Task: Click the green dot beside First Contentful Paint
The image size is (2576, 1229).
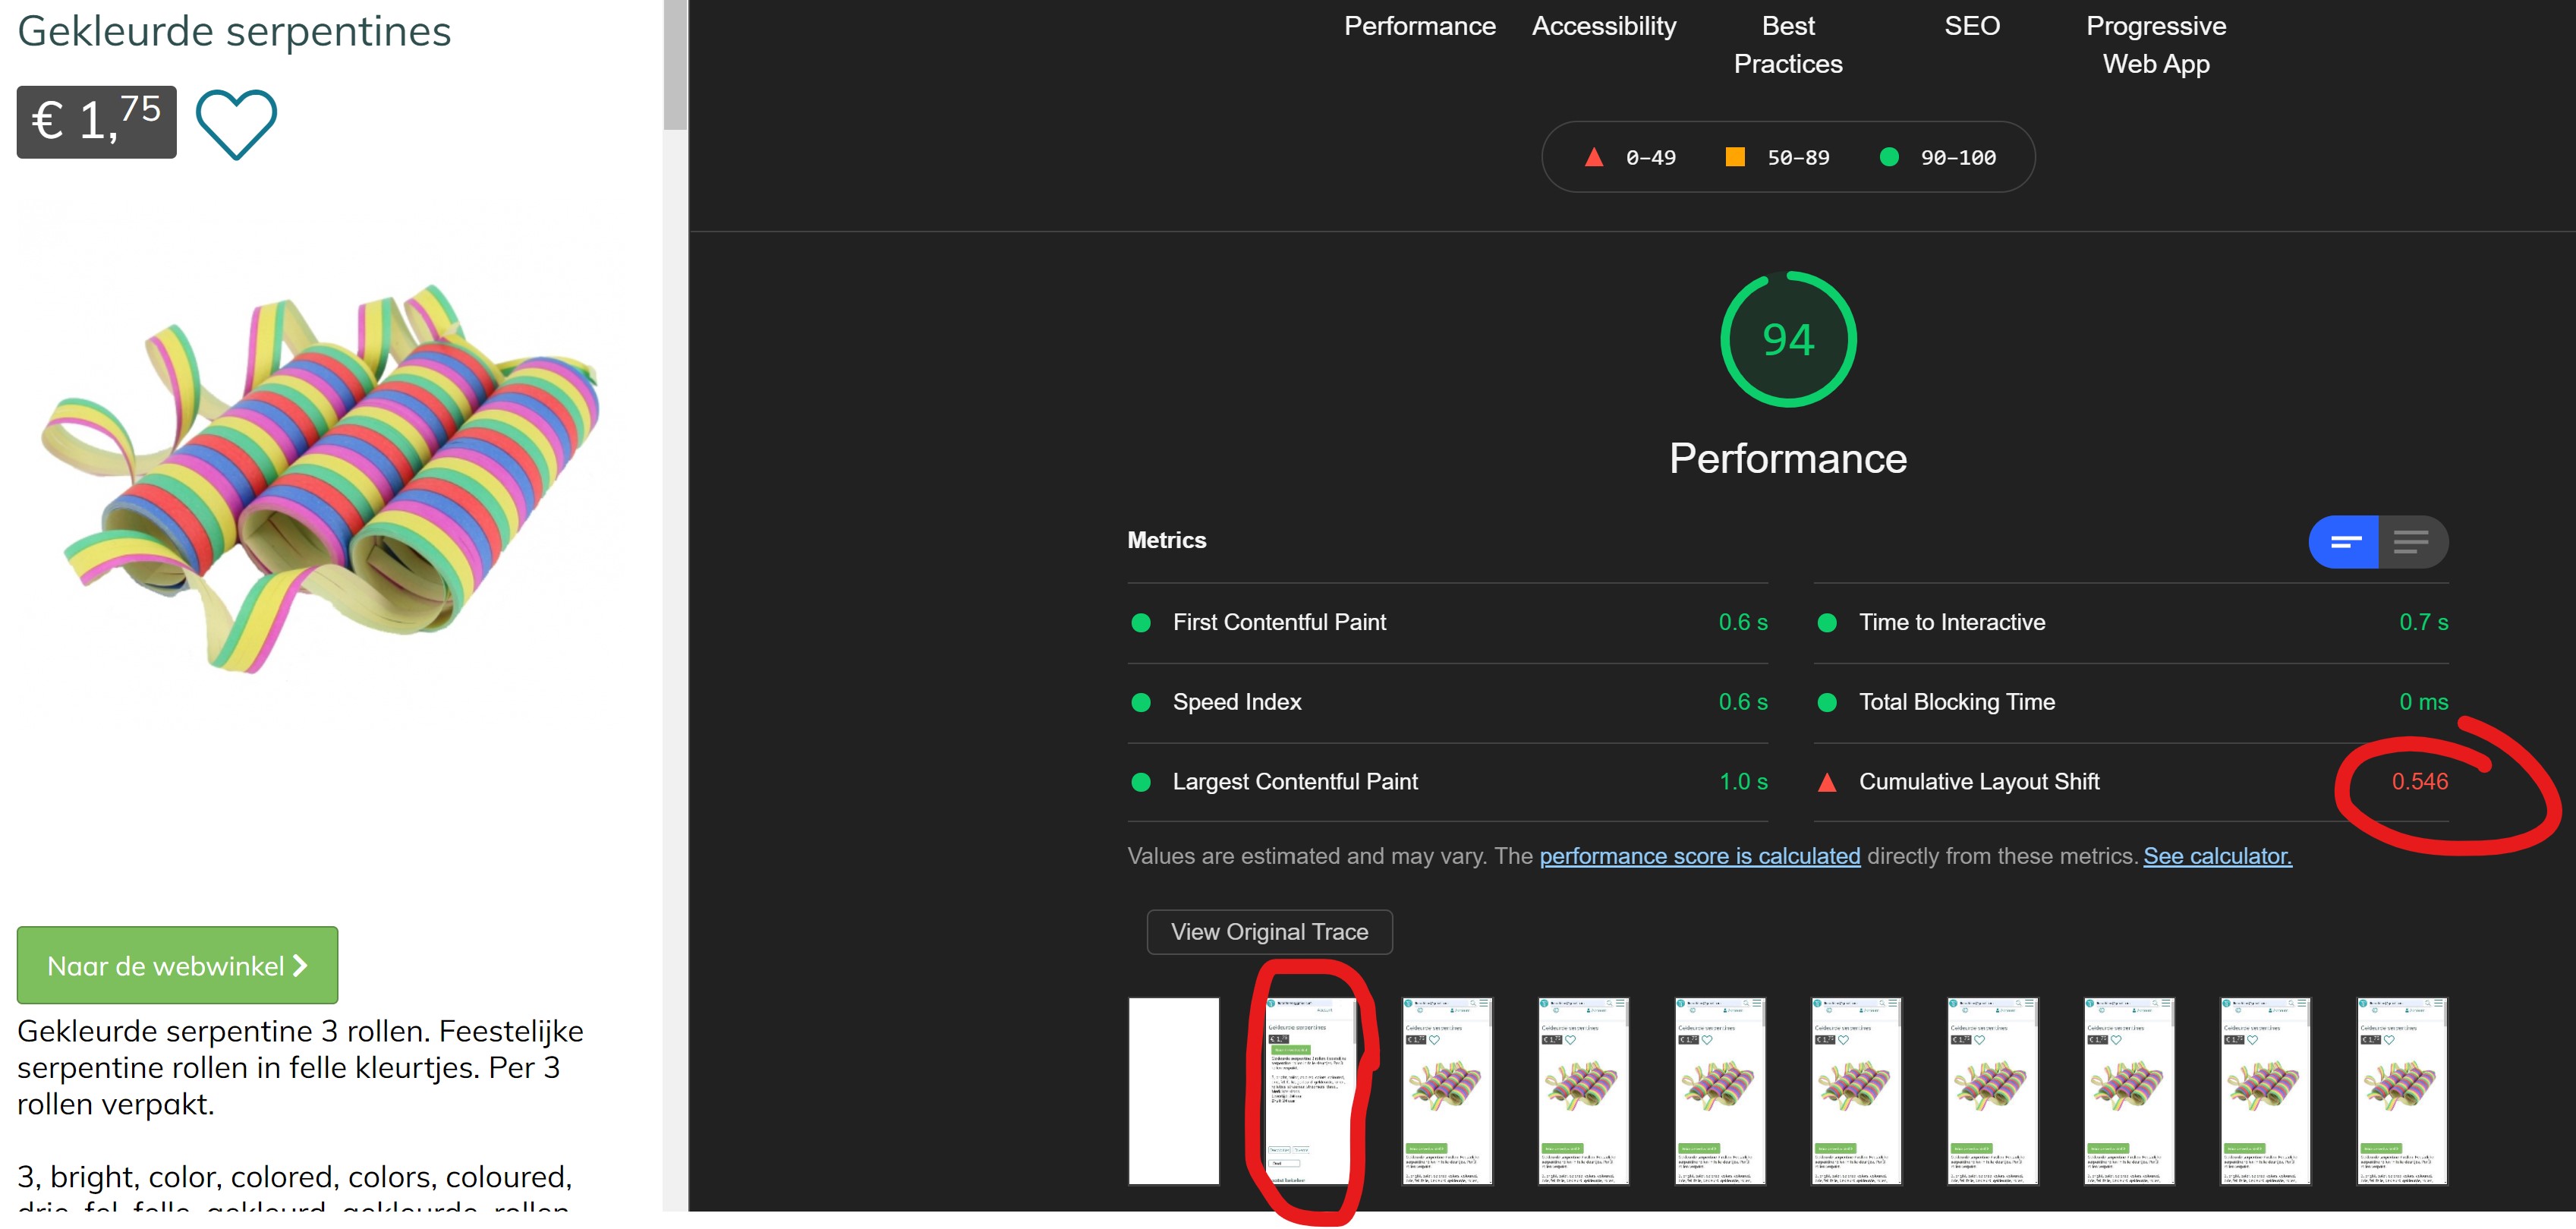Action: pyautogui.click(x=1140, y=623)
